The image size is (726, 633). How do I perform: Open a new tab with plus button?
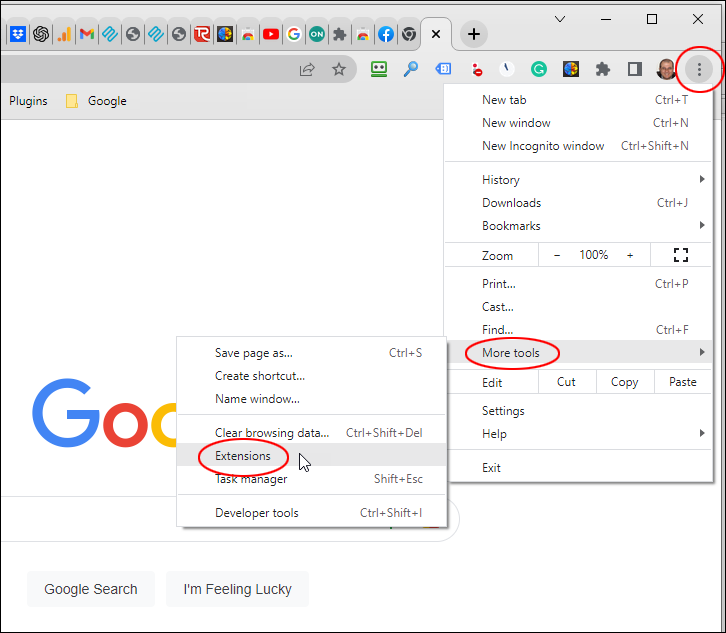474,34
